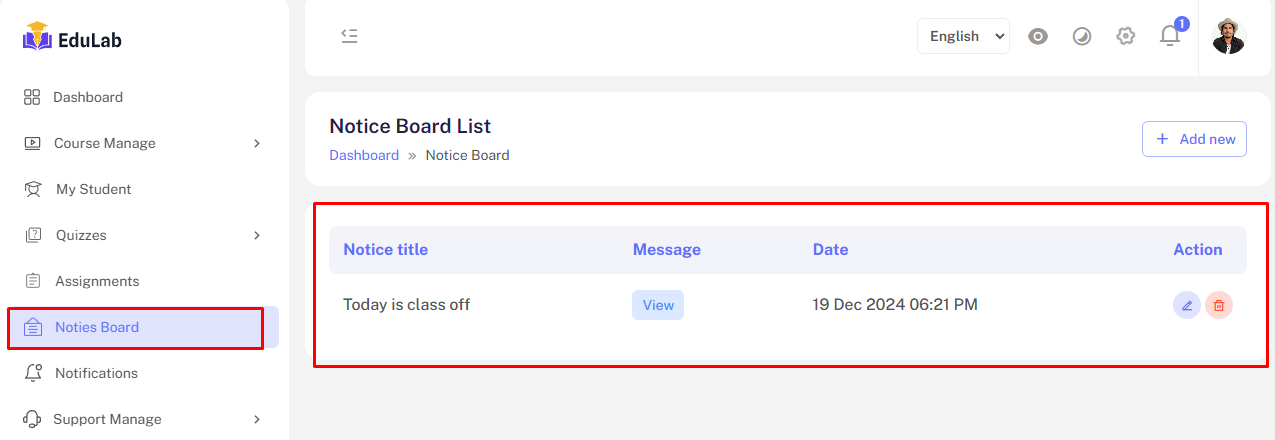Screen dimensions: 1275x440
Task: Click the user profile avatar
Action: point(1228,36)
